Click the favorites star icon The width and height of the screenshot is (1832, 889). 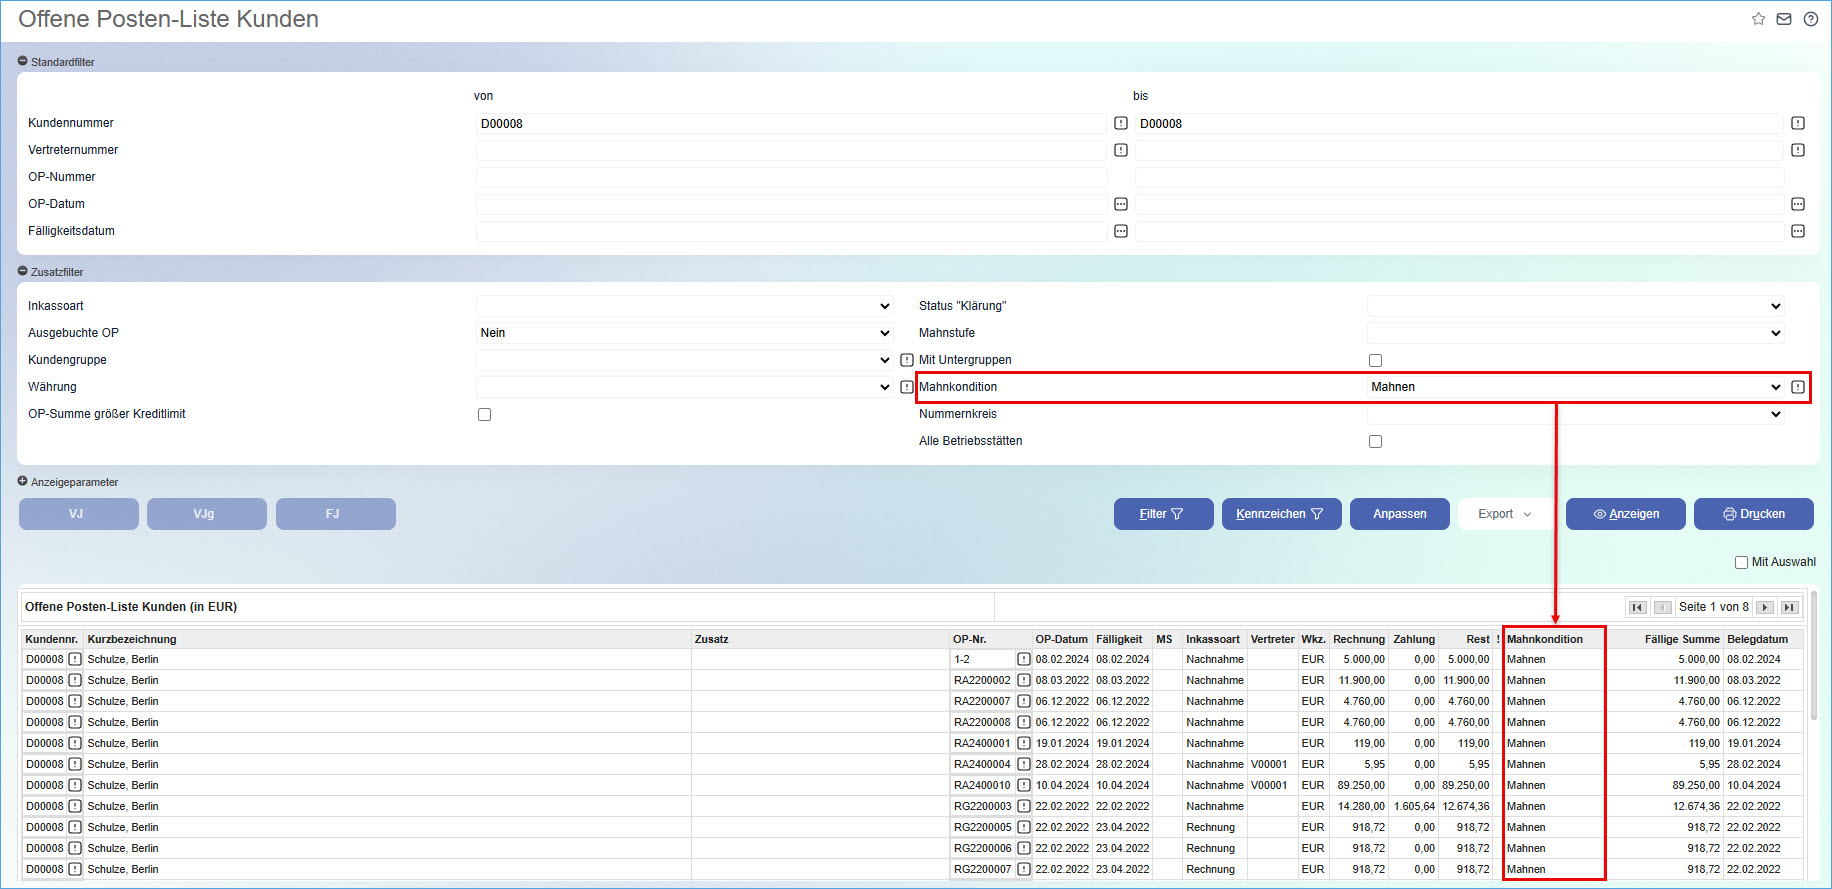coord(1758,19)
